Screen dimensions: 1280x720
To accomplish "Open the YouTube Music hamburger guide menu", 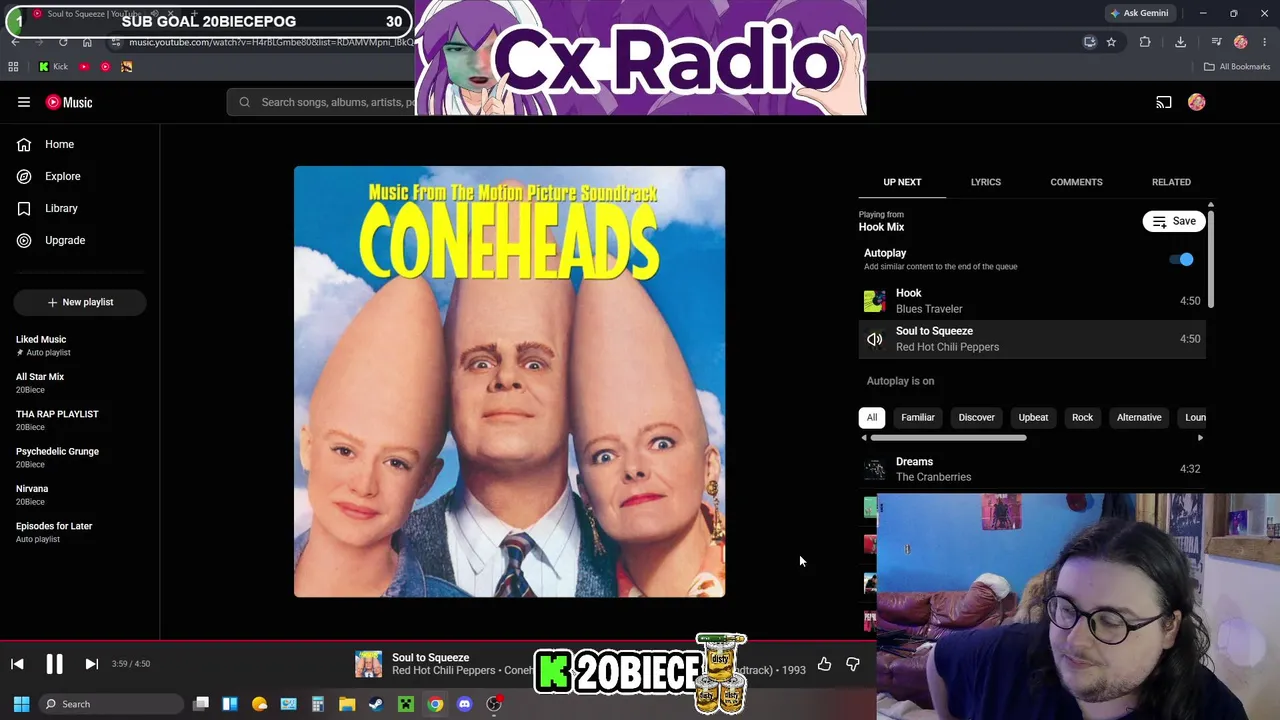I will coord(24,102).
